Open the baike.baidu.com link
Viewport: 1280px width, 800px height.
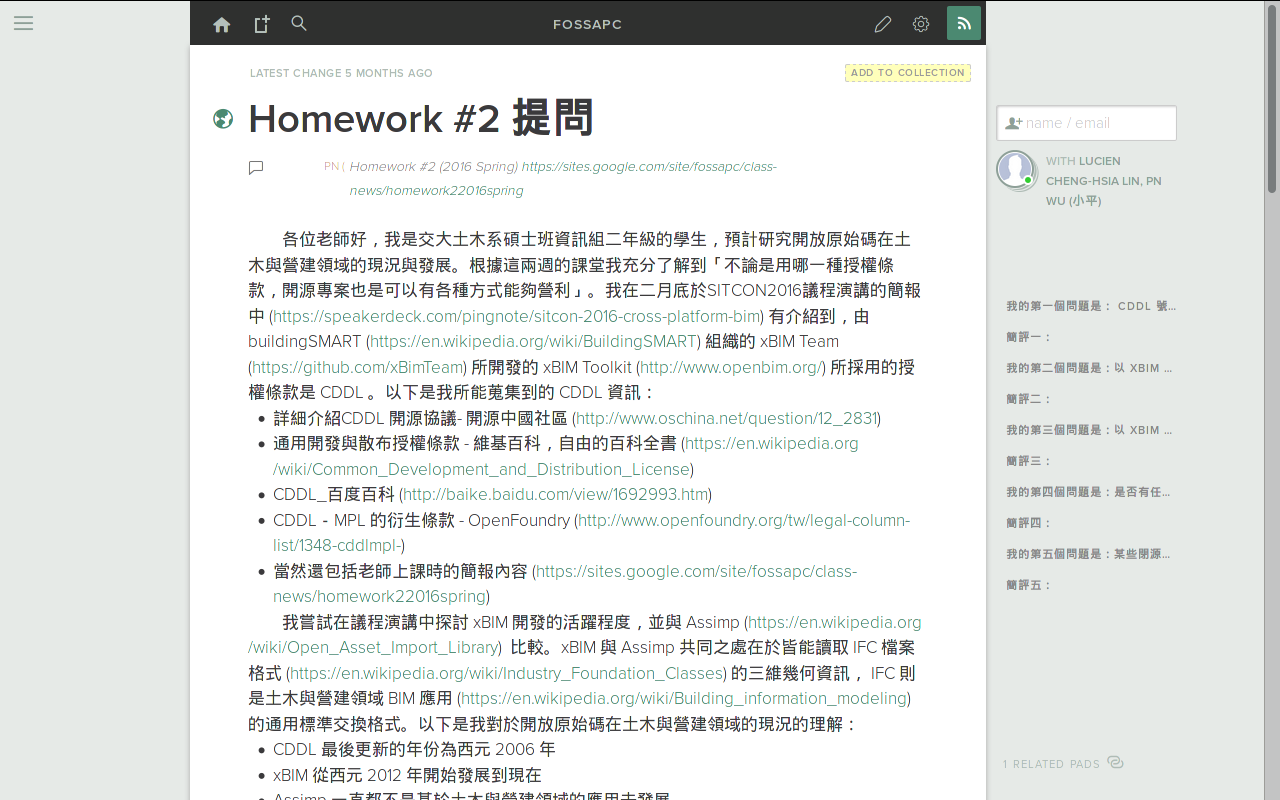555,494
